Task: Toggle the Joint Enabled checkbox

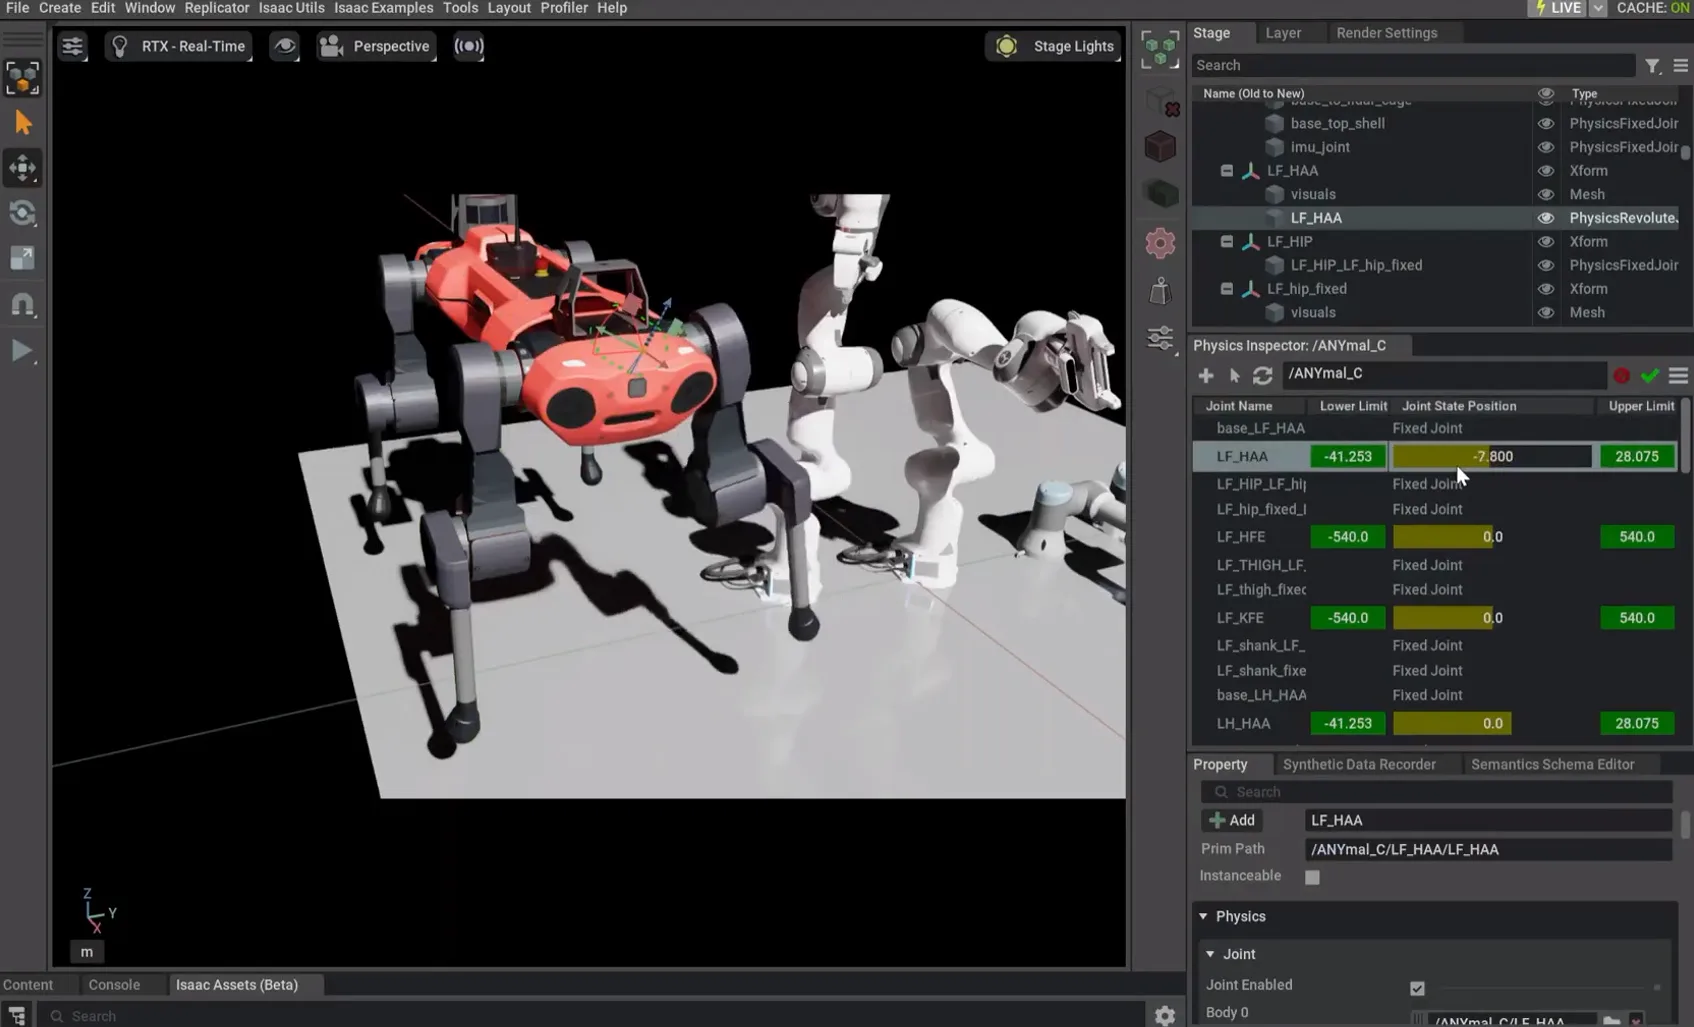Action: click(1417, 988)
